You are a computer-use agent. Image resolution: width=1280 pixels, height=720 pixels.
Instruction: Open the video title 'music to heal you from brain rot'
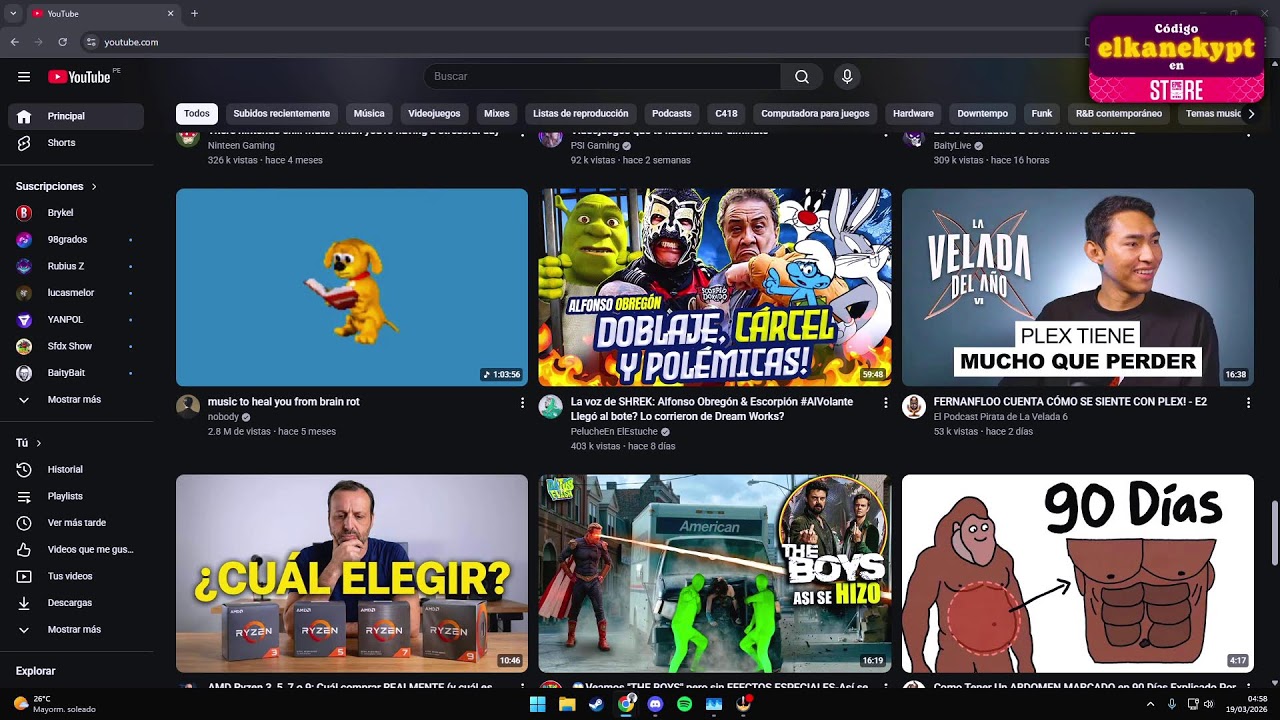[x=284, y=402]
